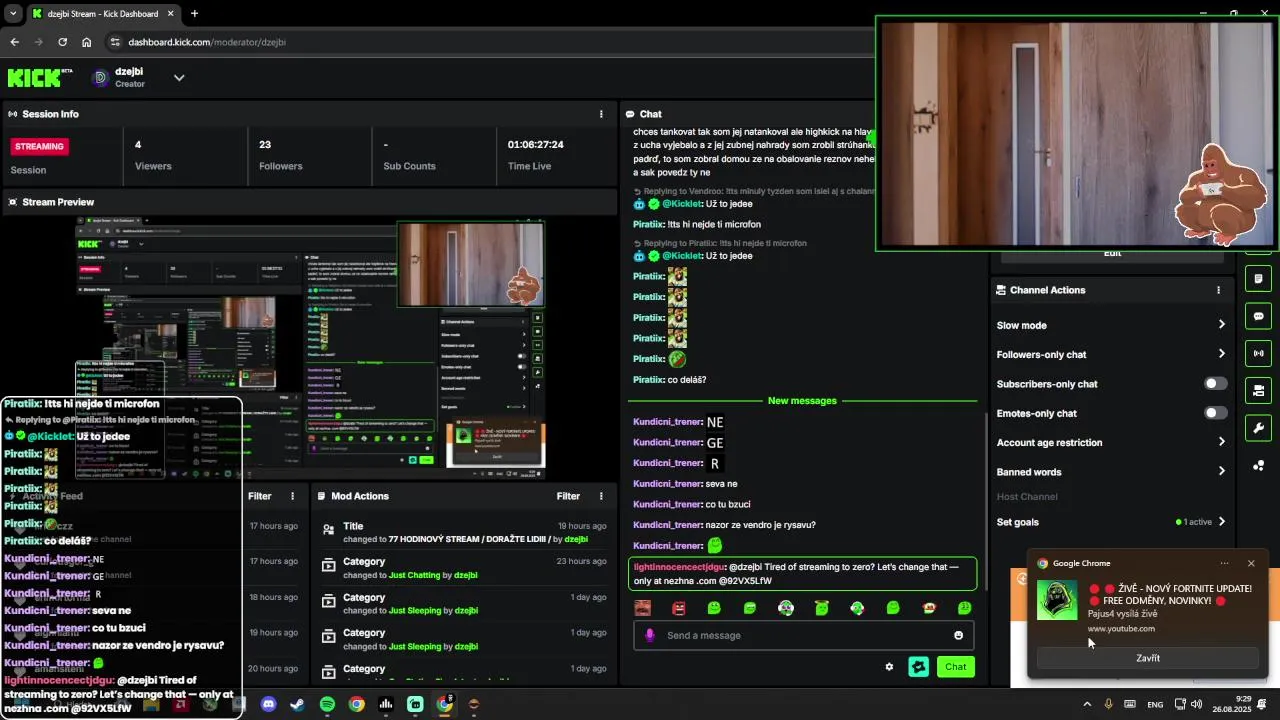
Task: Click the FORTNITE UPDATE notification thumbnail
Action: pyautogui.click(x=1057, y=601)
